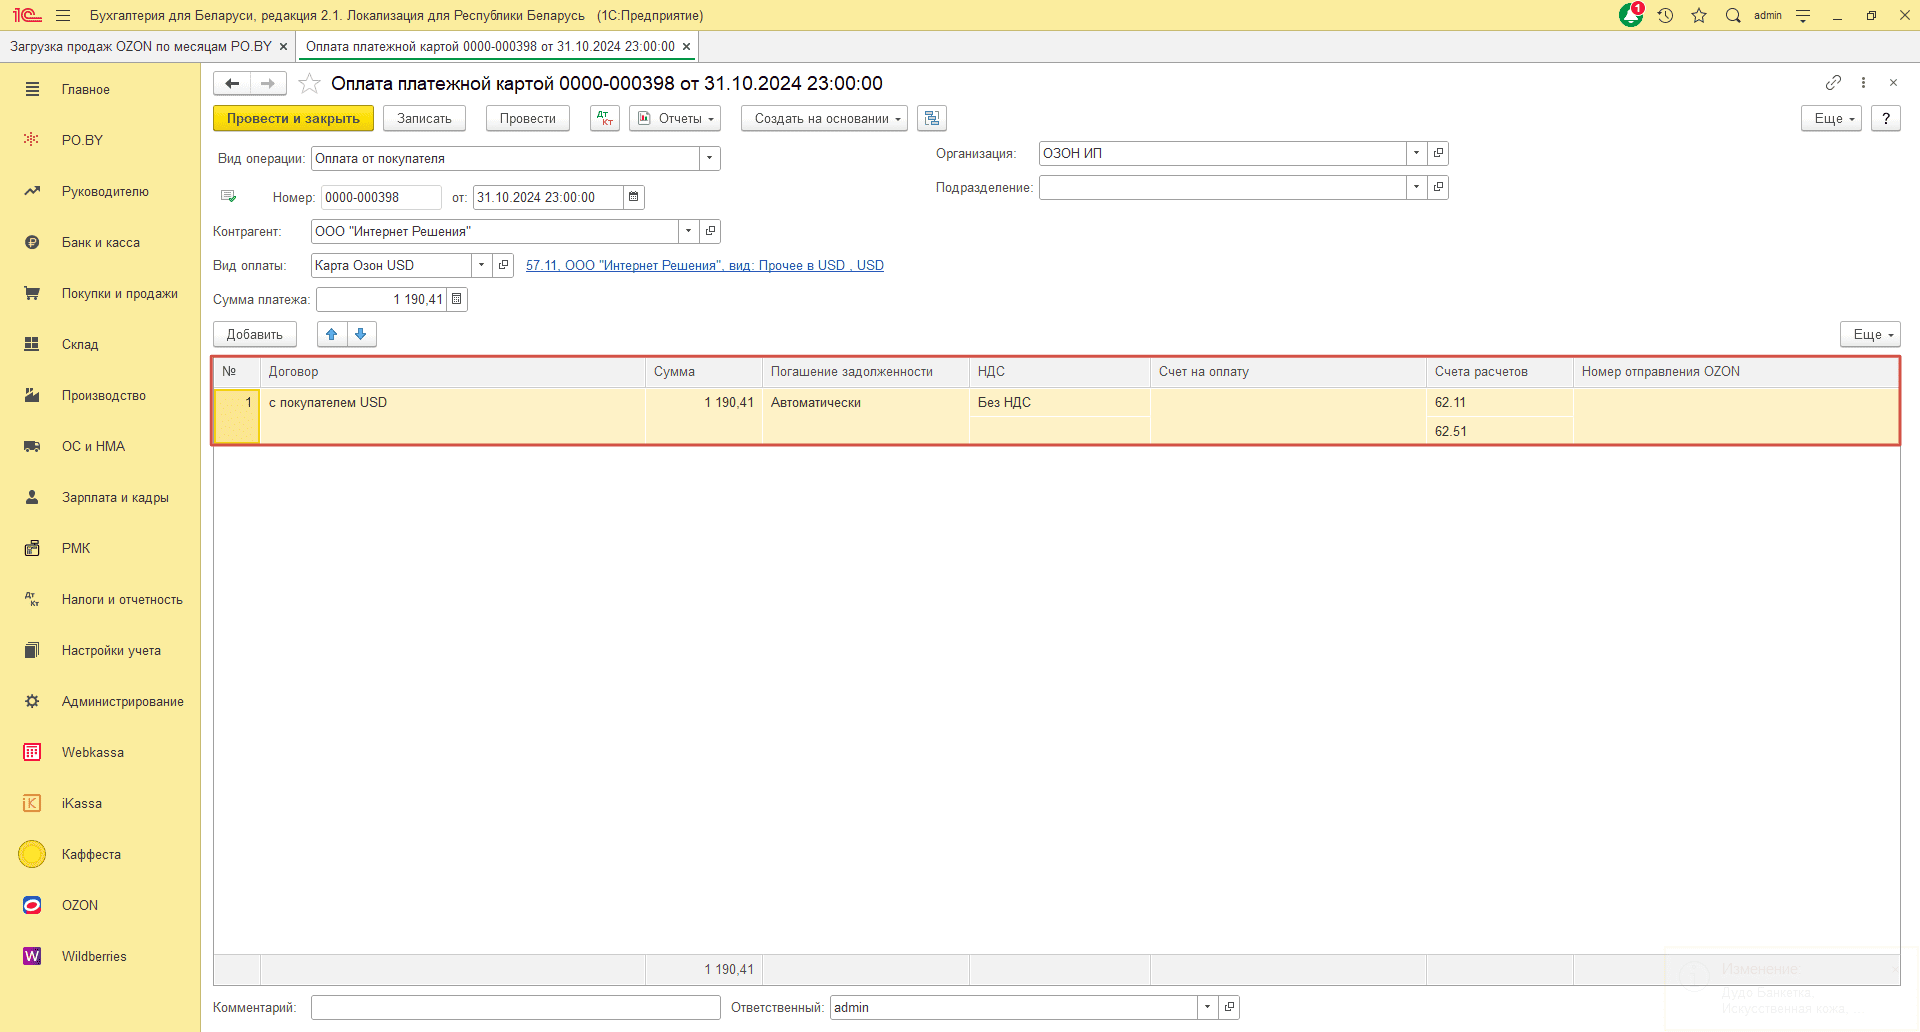Add document to favorites with star icon
1920x1032 pixels.
point(310,83)
